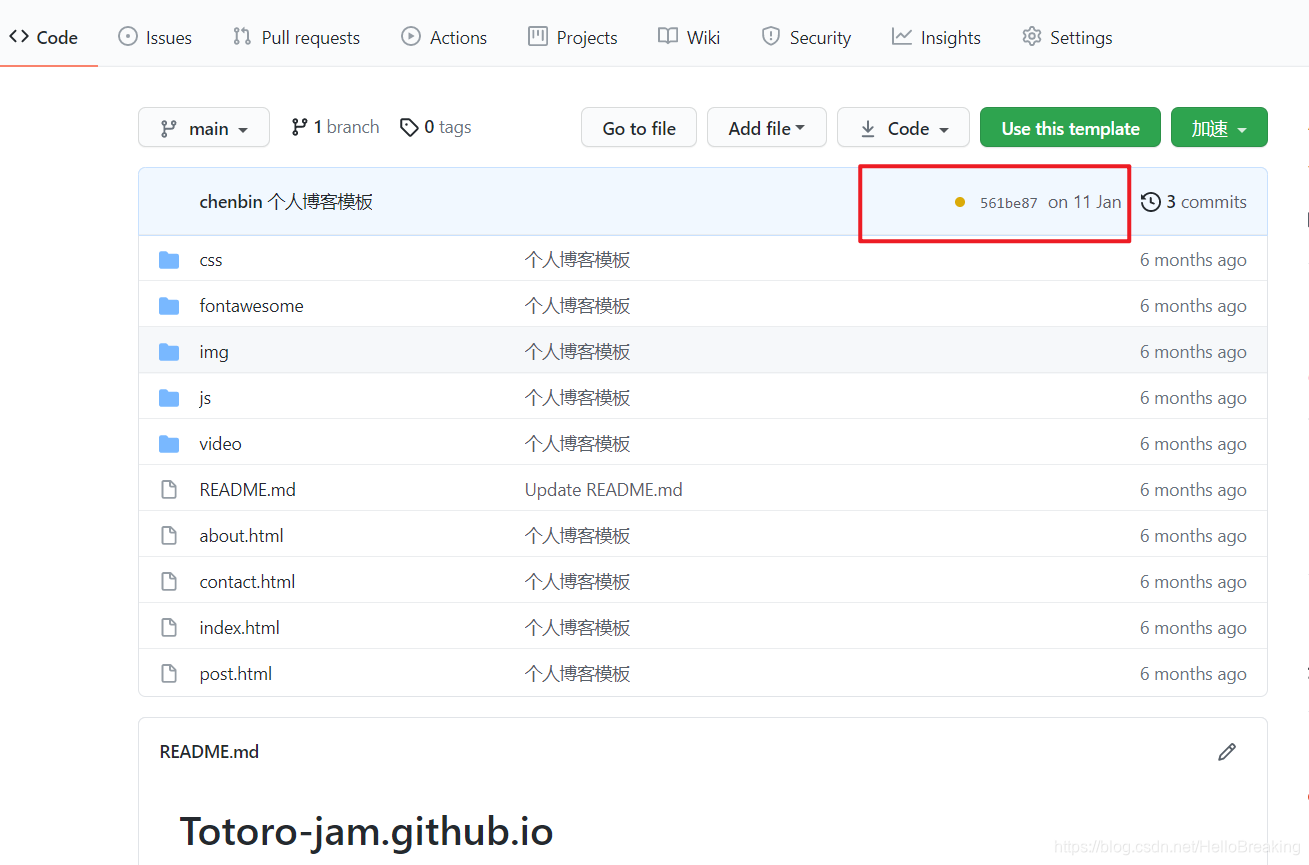The height and width of the screenshot is (865, 1309).
Task: Switch to Pull requests tab
Action: [296, 37]
